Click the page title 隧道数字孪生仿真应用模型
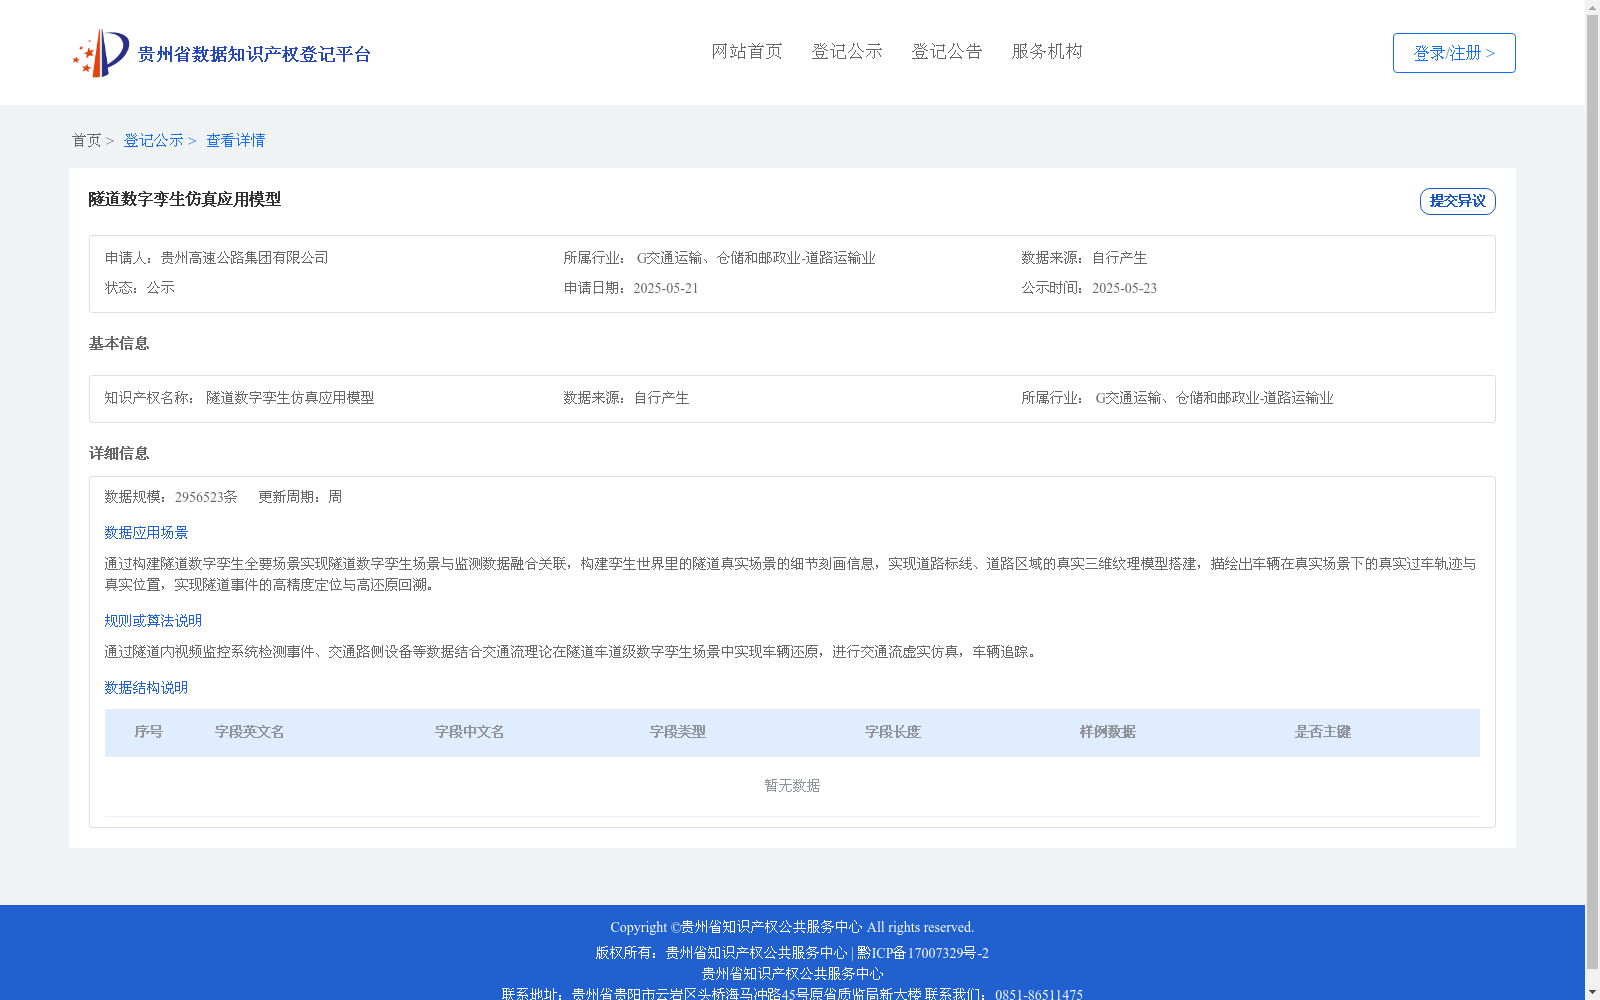The image size is (1600, 1000). pos(185,200)
